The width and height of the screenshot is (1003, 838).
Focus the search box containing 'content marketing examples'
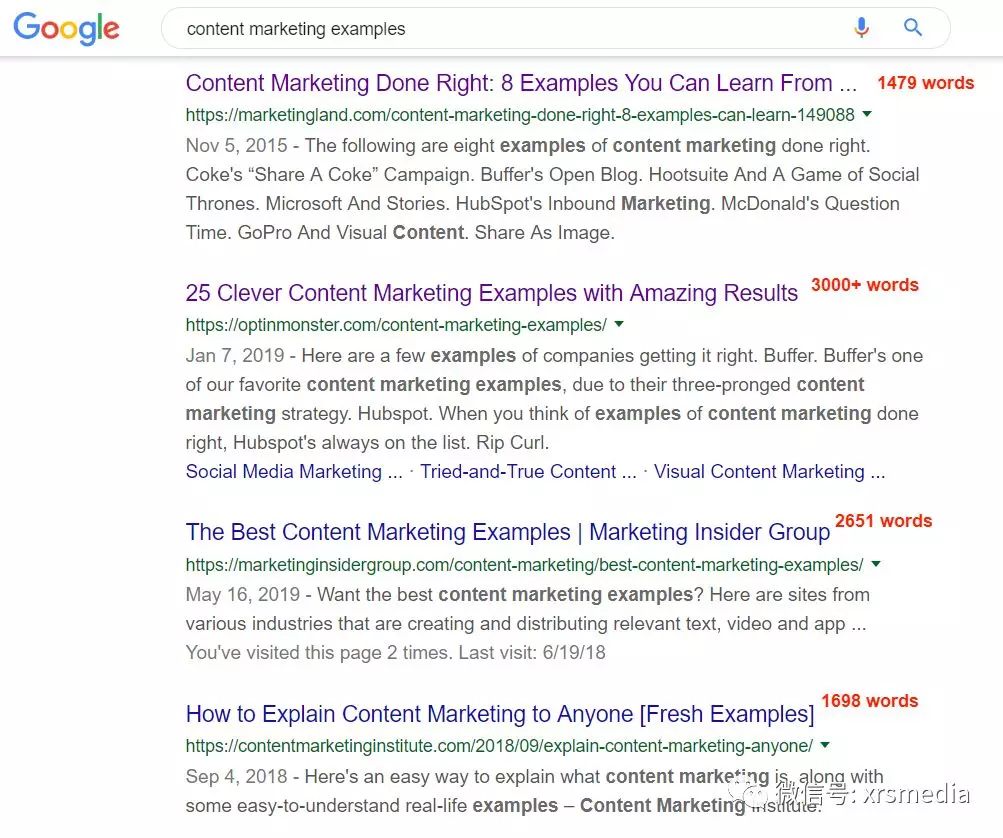pyautogui.click(x=555, y=28)
